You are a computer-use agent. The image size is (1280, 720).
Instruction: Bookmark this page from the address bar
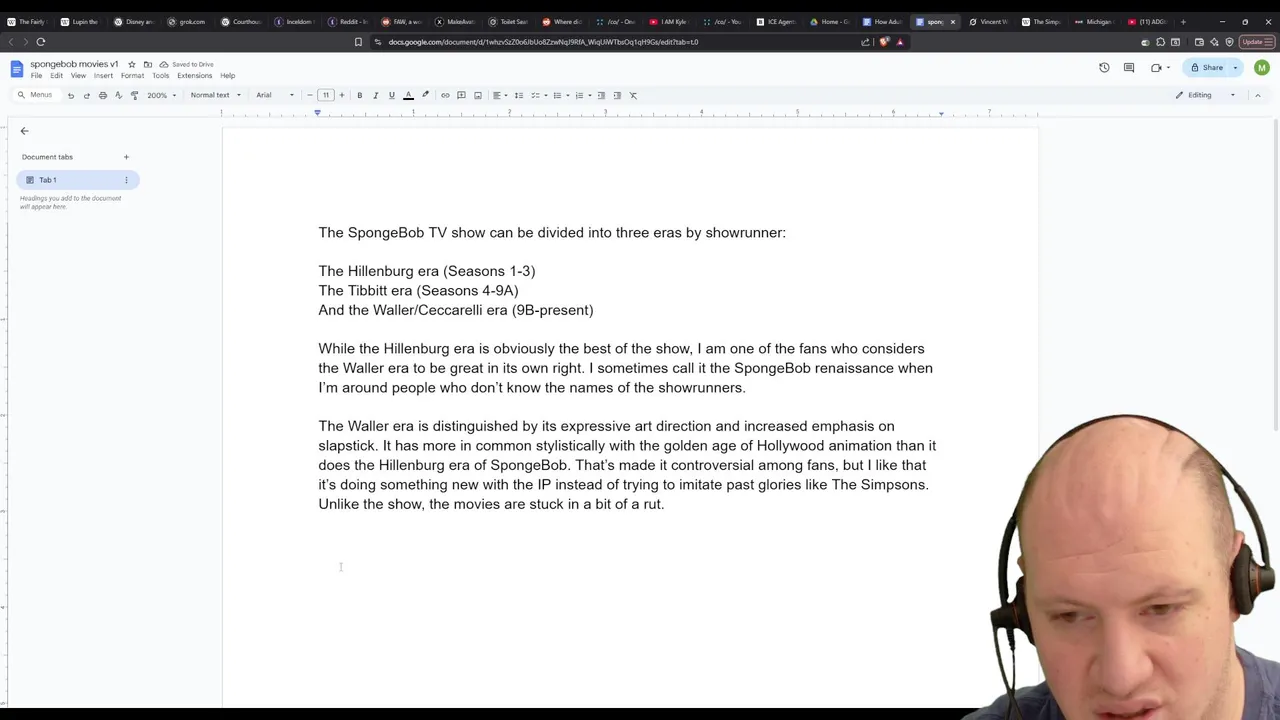pyautogui.click(x=358, y=42)
